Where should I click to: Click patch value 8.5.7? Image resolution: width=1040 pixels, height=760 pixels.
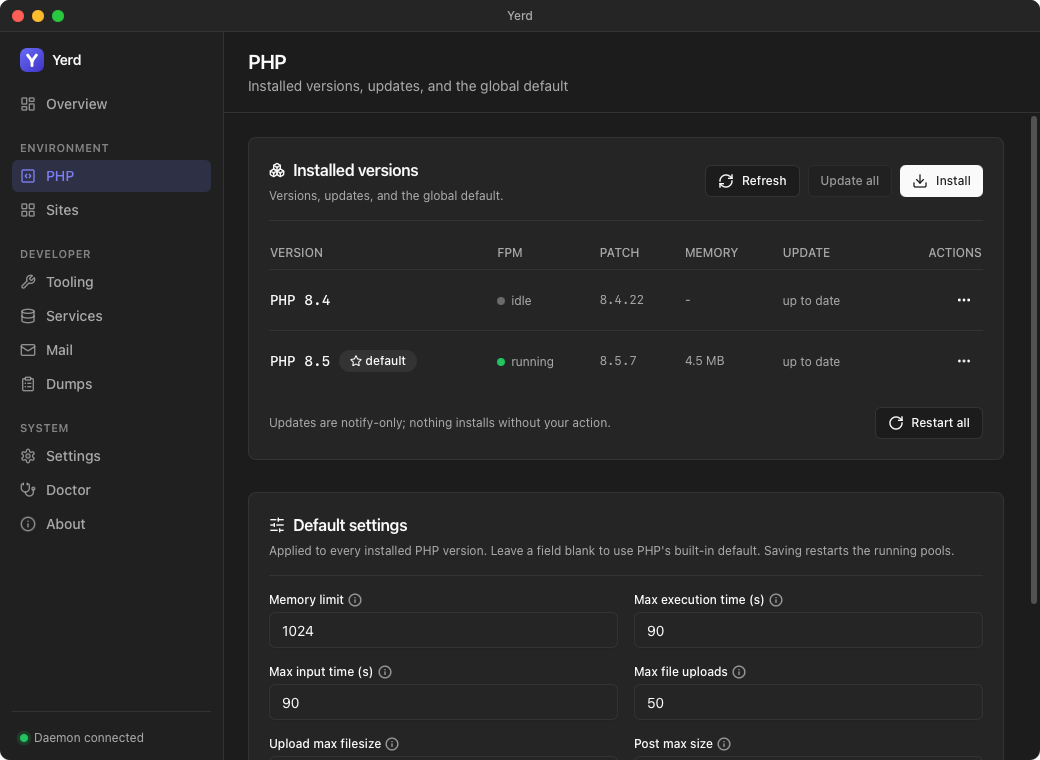618,361
